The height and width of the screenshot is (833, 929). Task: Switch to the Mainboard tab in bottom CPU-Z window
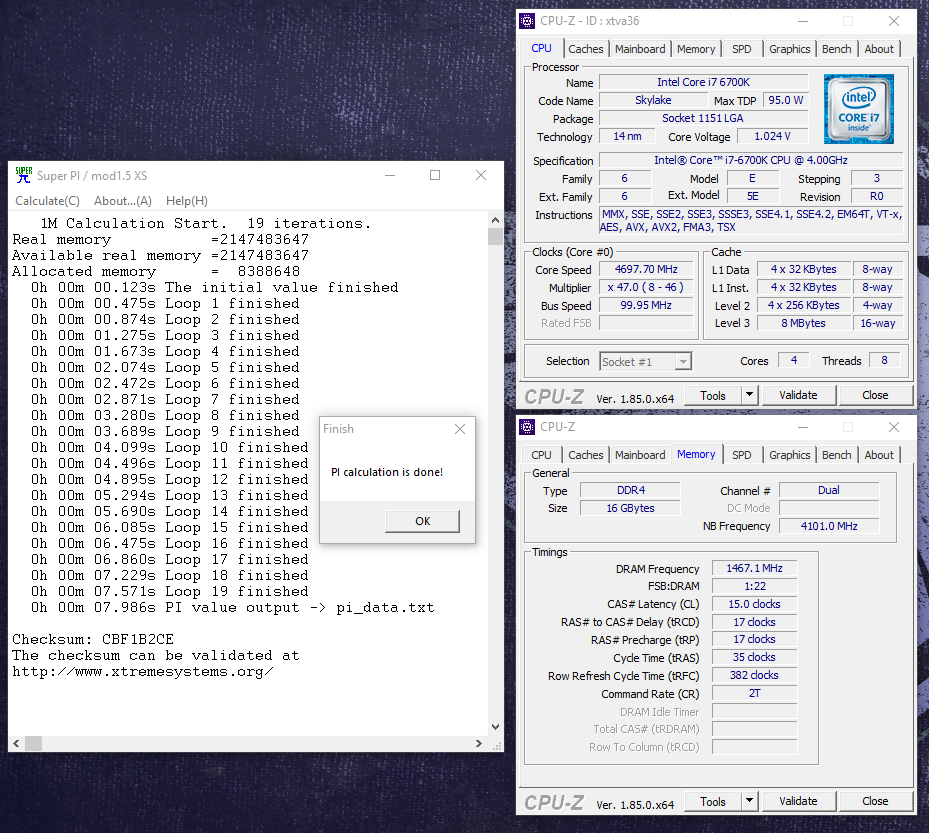coord(640,455)
